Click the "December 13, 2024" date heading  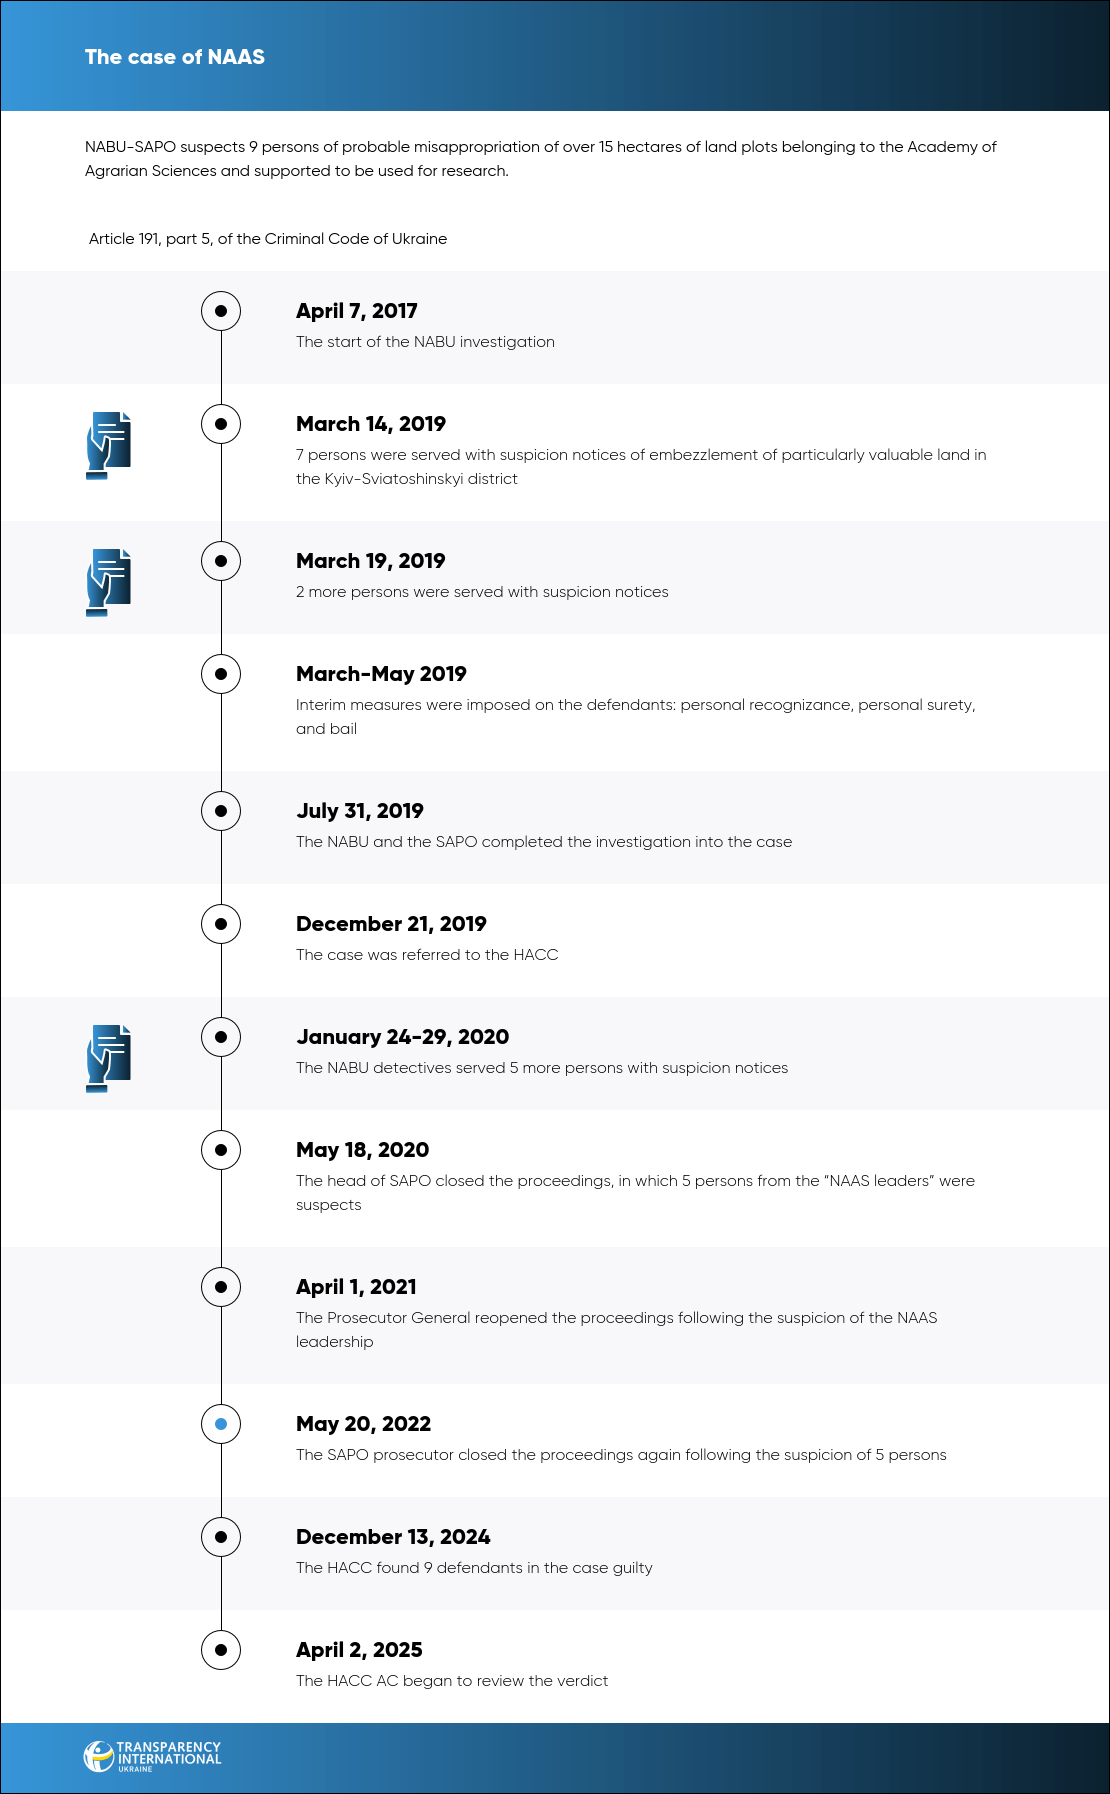[393, 1537]
